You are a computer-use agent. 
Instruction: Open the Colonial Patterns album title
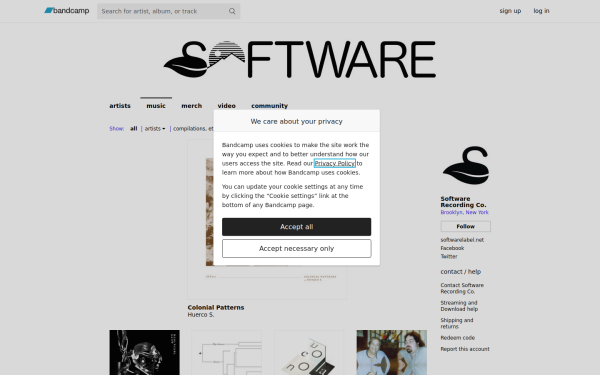(216, 307)
